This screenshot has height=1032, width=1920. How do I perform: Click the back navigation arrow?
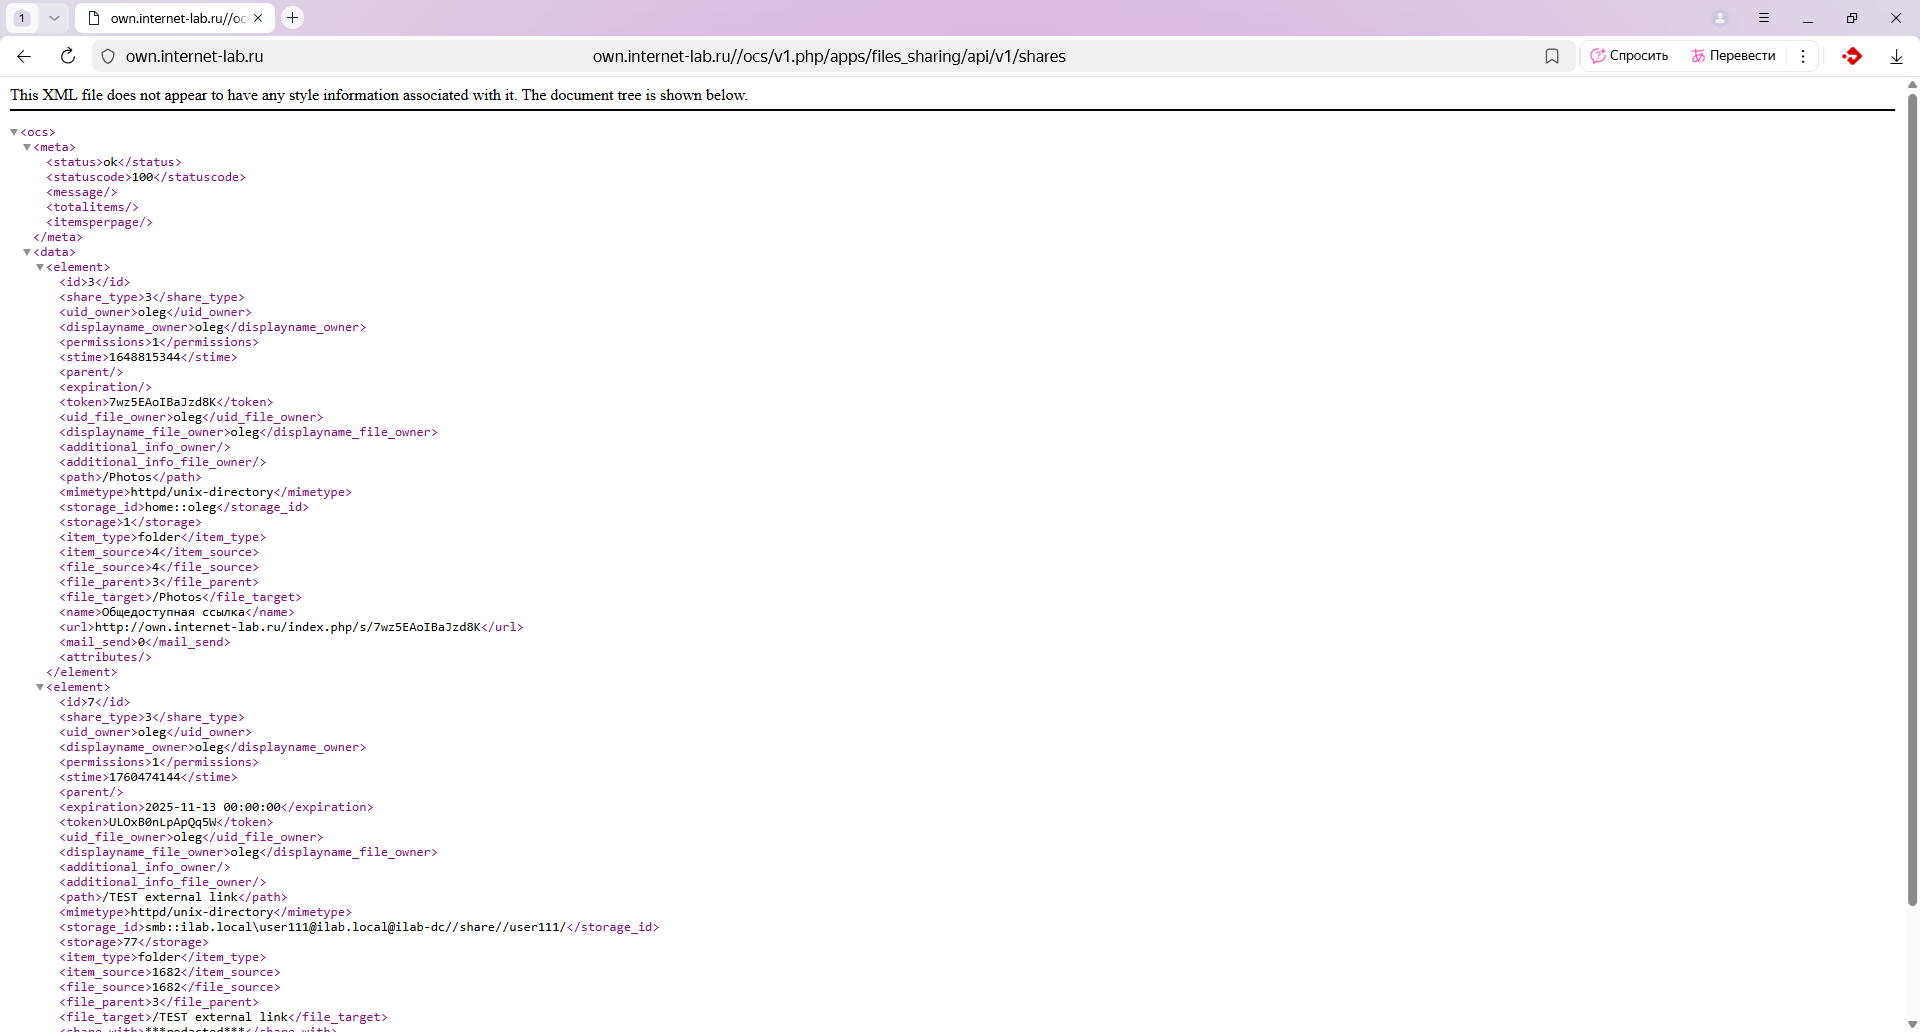tap(24, 56)
